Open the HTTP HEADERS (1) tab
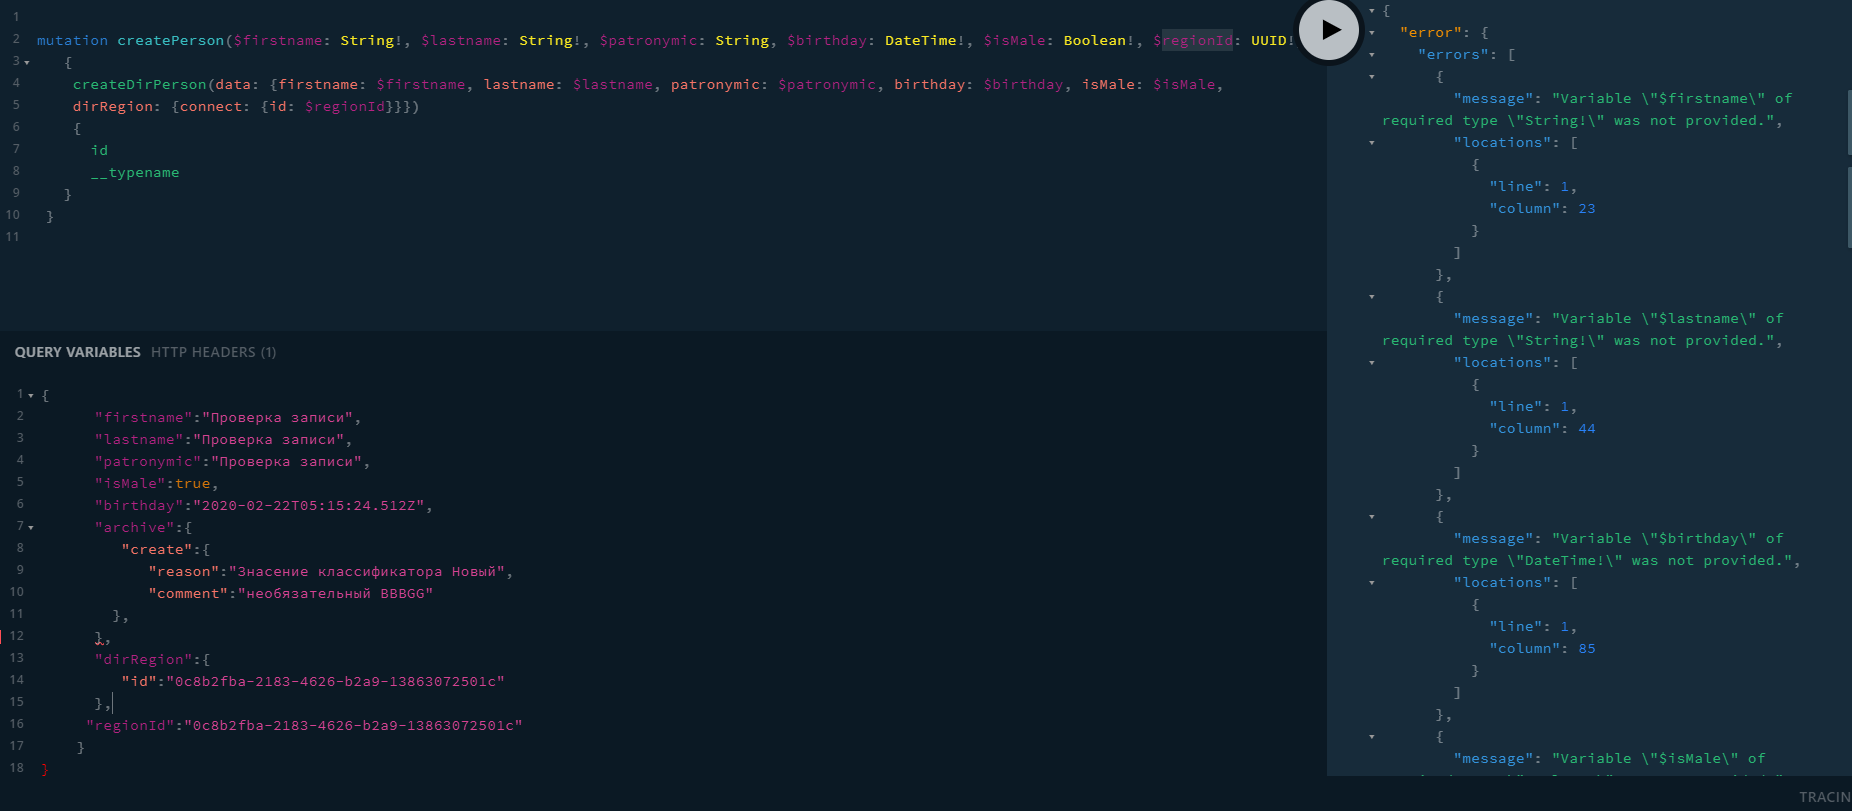Viewport: 1852px width, 811px height. point(213,352)
